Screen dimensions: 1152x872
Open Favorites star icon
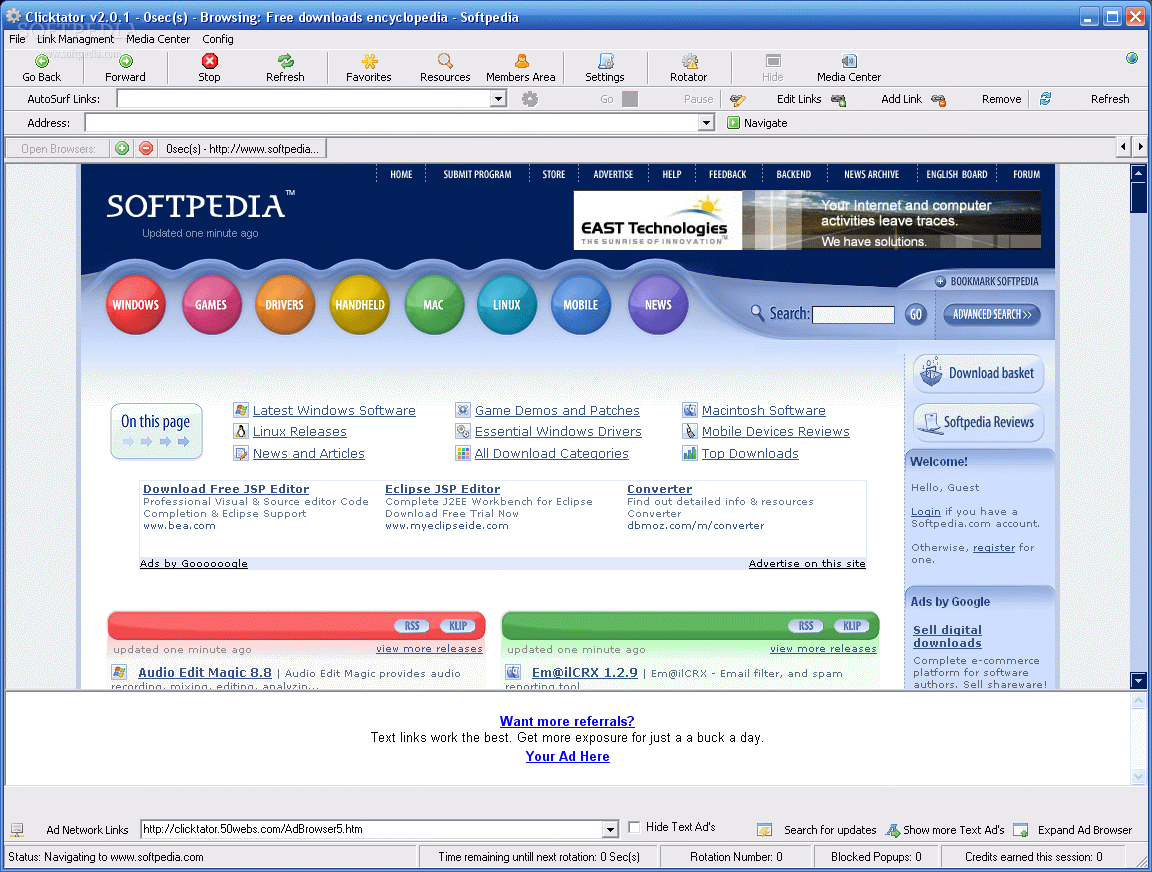point(370,61)
